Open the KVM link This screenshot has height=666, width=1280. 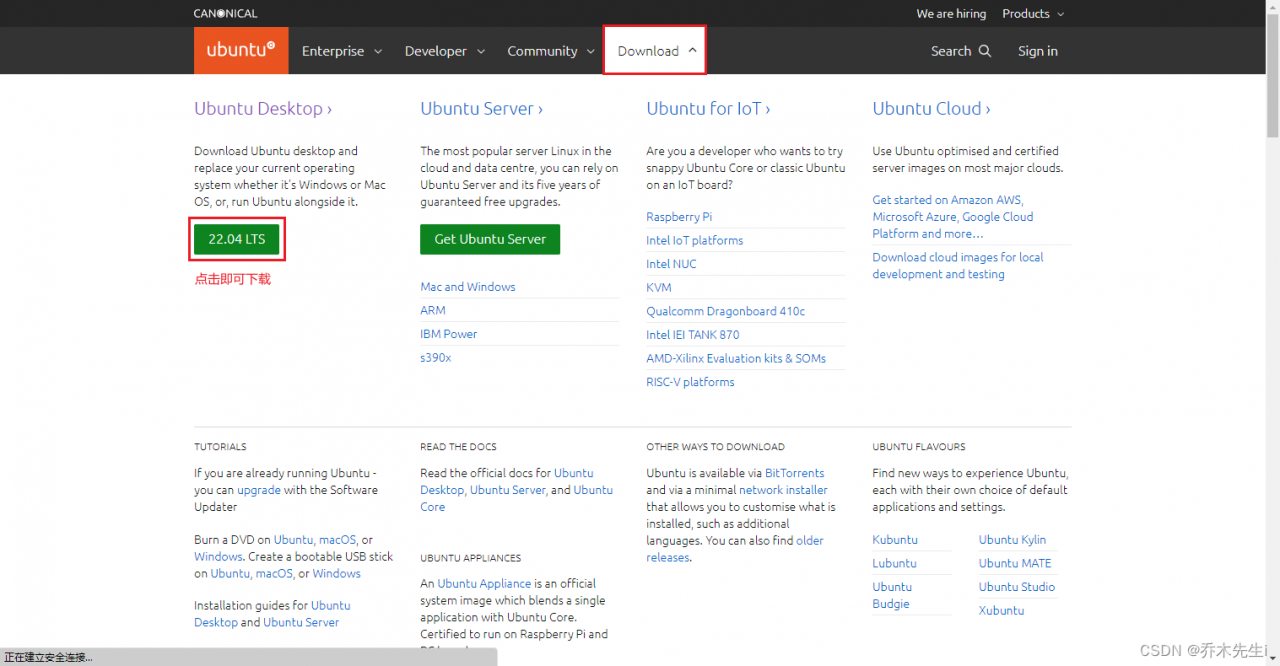pos(659,287)
